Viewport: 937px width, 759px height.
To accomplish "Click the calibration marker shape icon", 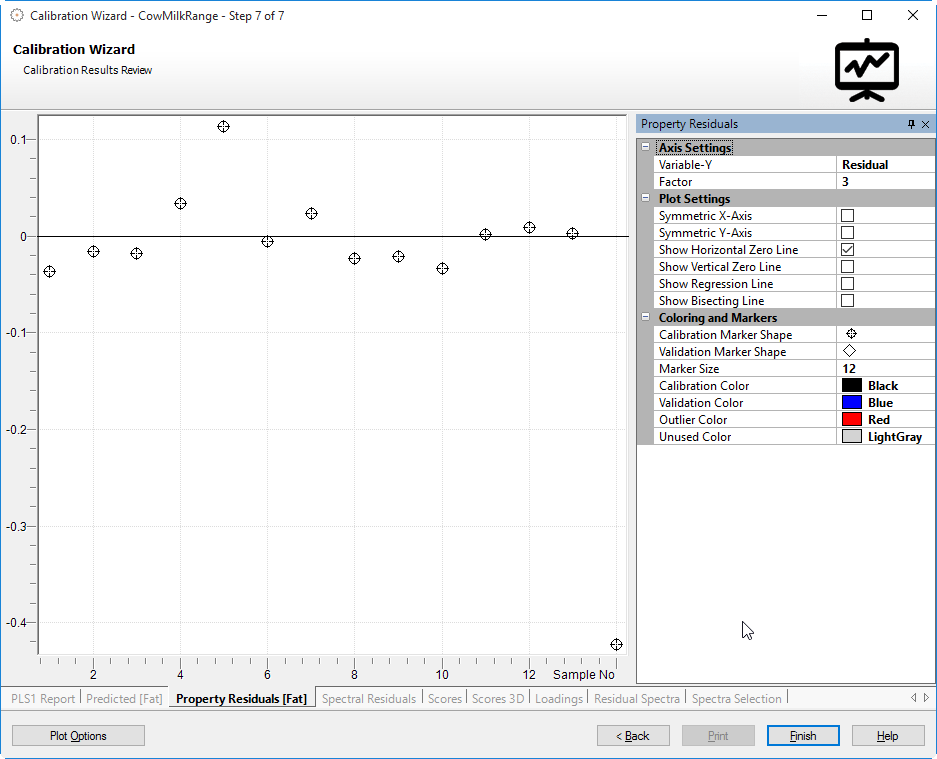I will tap(851, 334).
